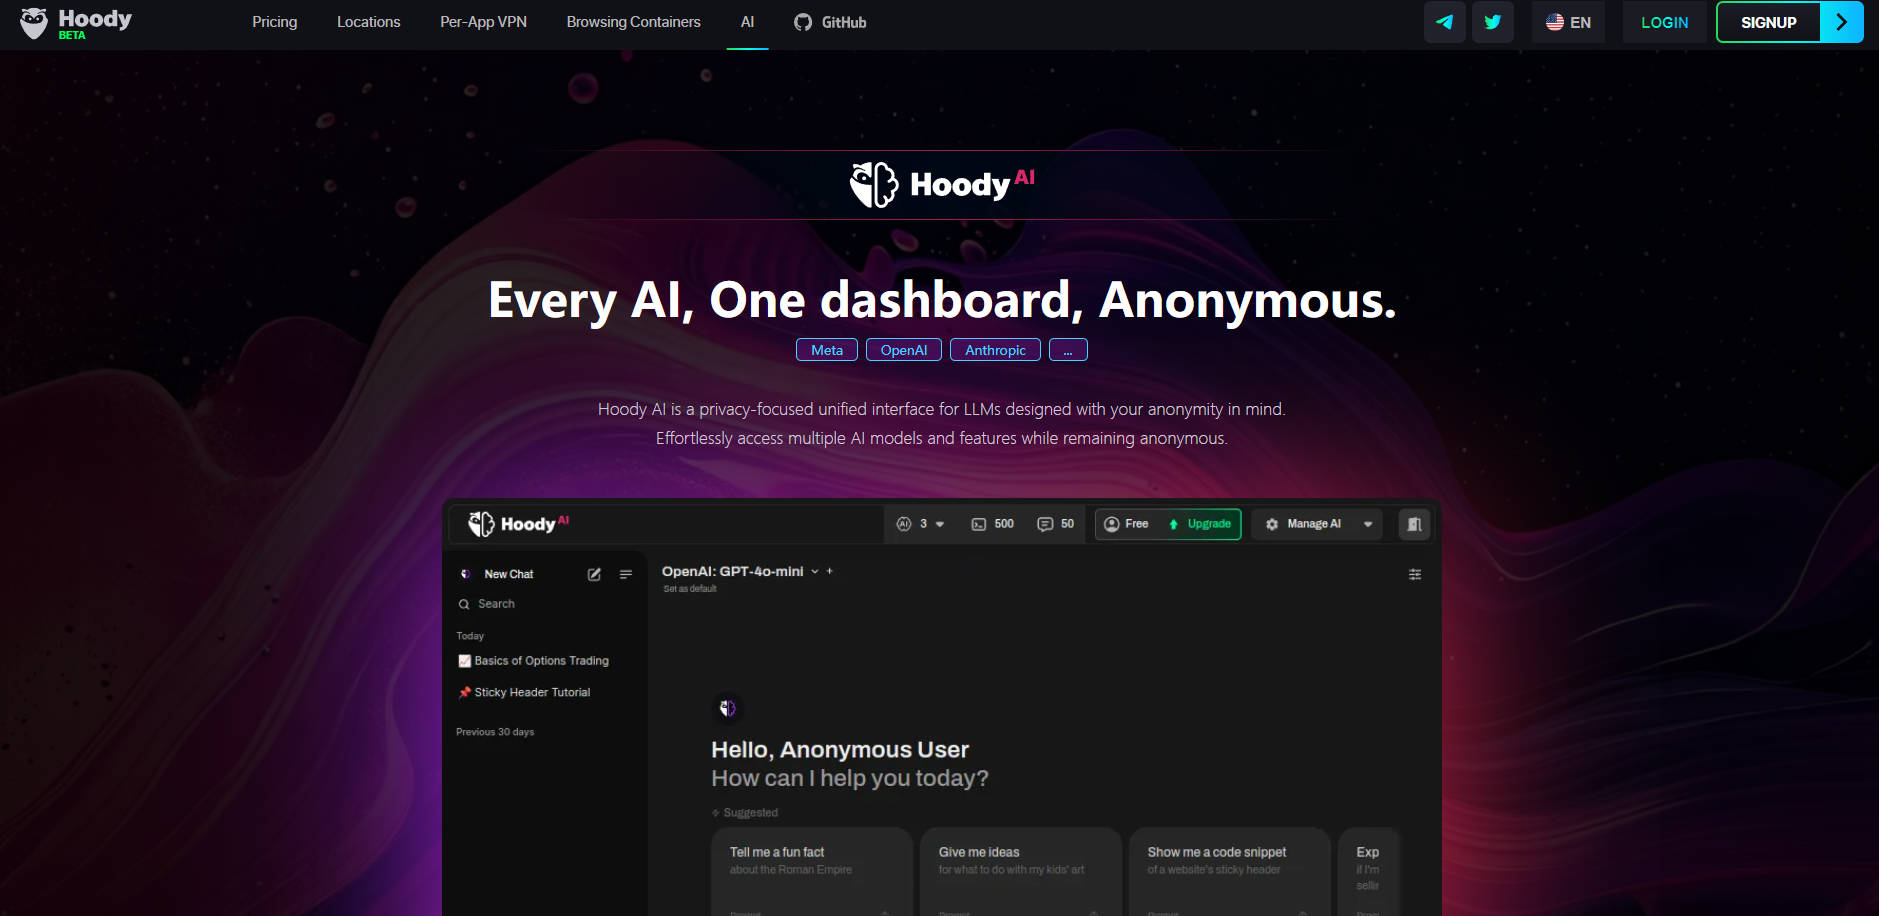Select the Anthropic provider tag

tap(995, 350)
